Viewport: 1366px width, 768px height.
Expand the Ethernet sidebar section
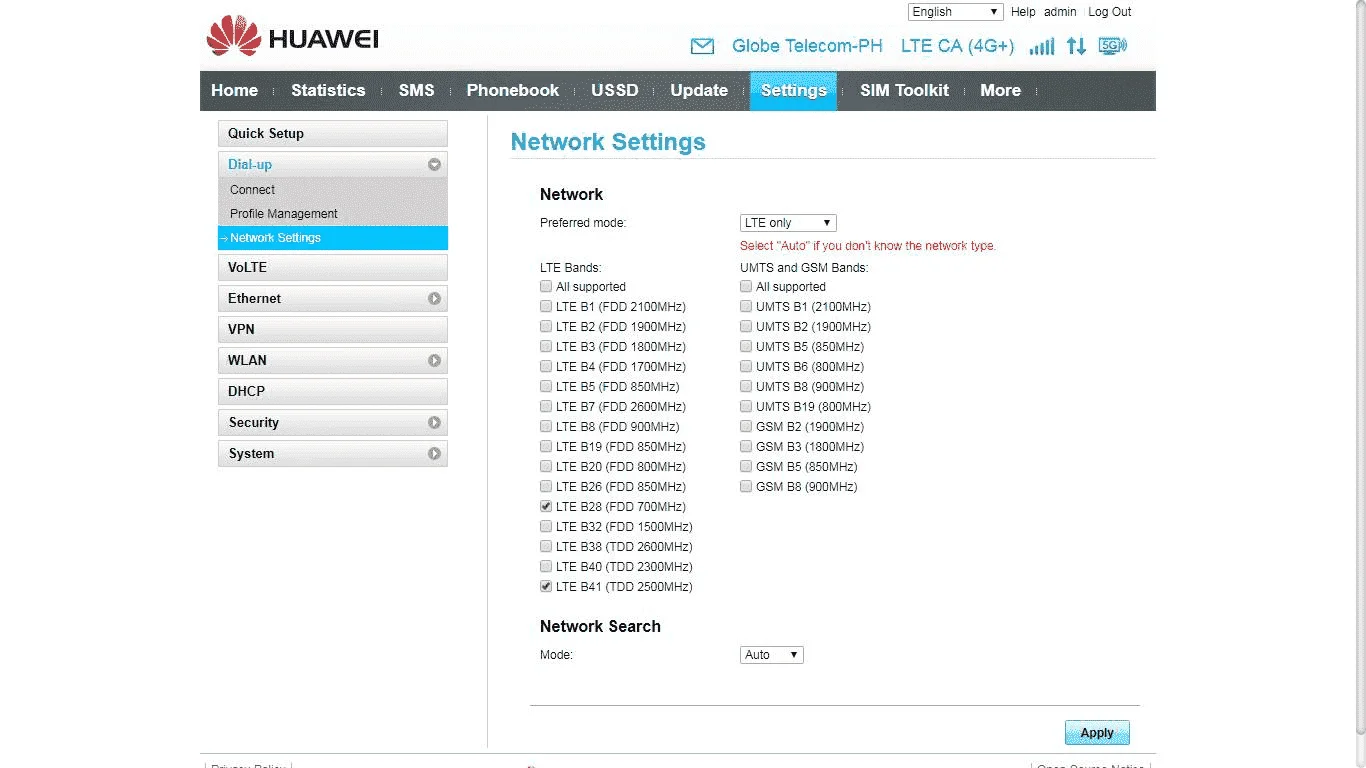pyautogui.click(x=332, y=298)
